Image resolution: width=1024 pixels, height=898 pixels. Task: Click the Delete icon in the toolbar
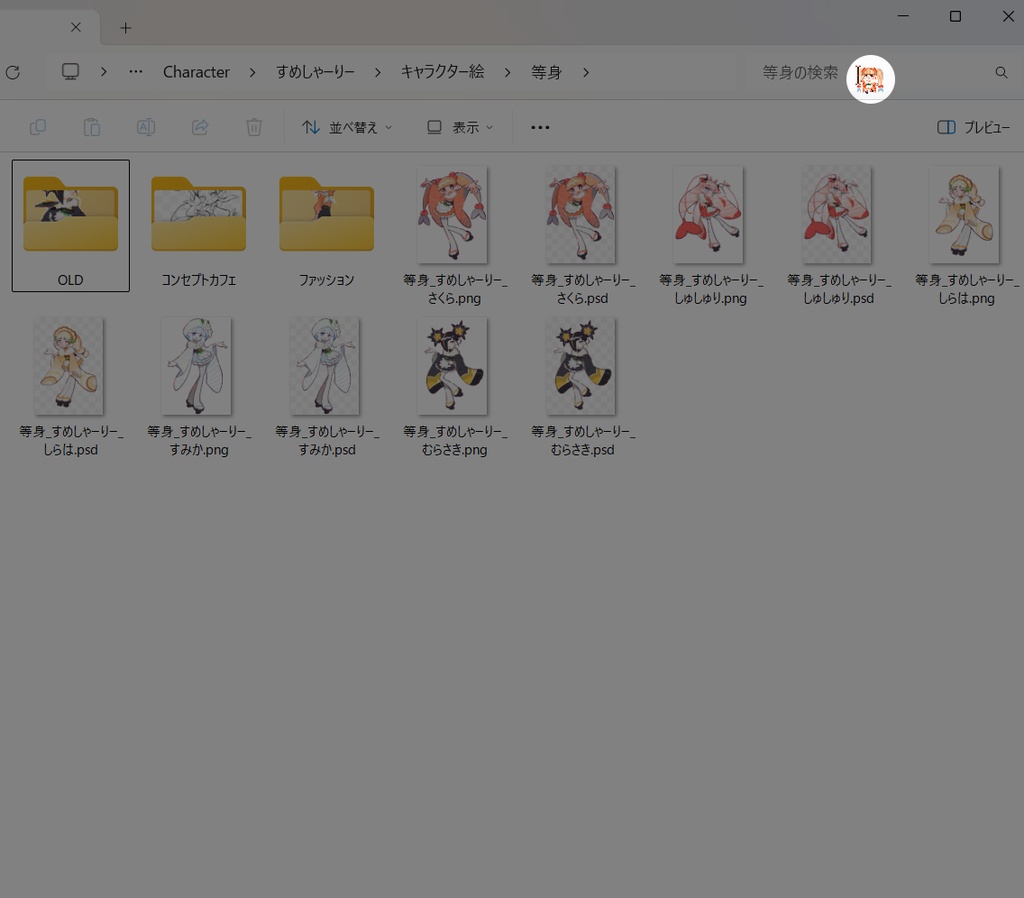pyautogui.click(x=254, y=127)
